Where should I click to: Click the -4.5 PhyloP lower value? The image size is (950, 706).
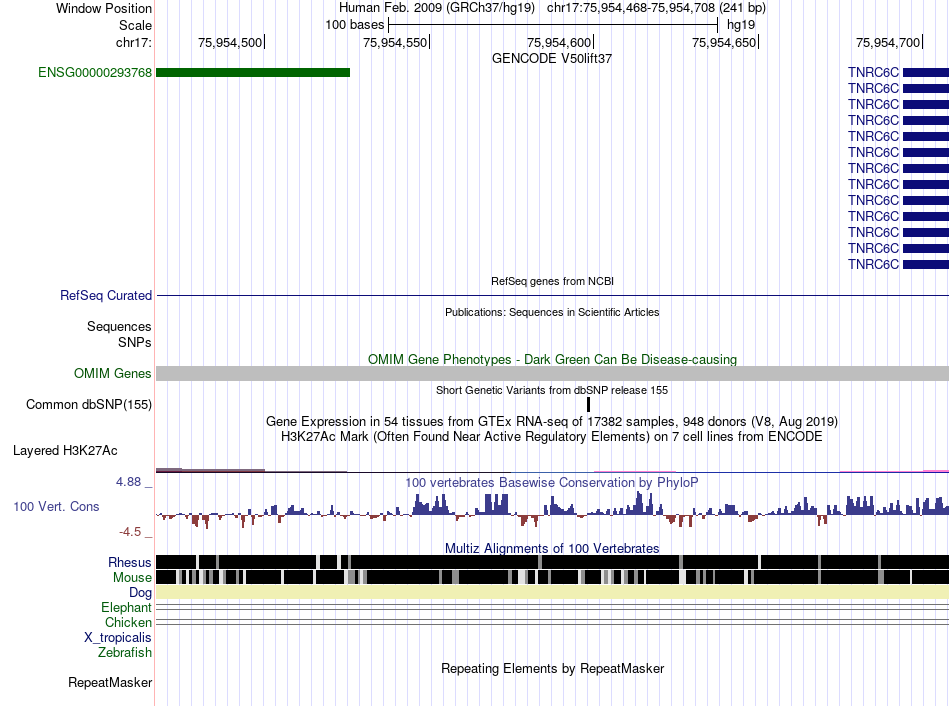point(130,532)
